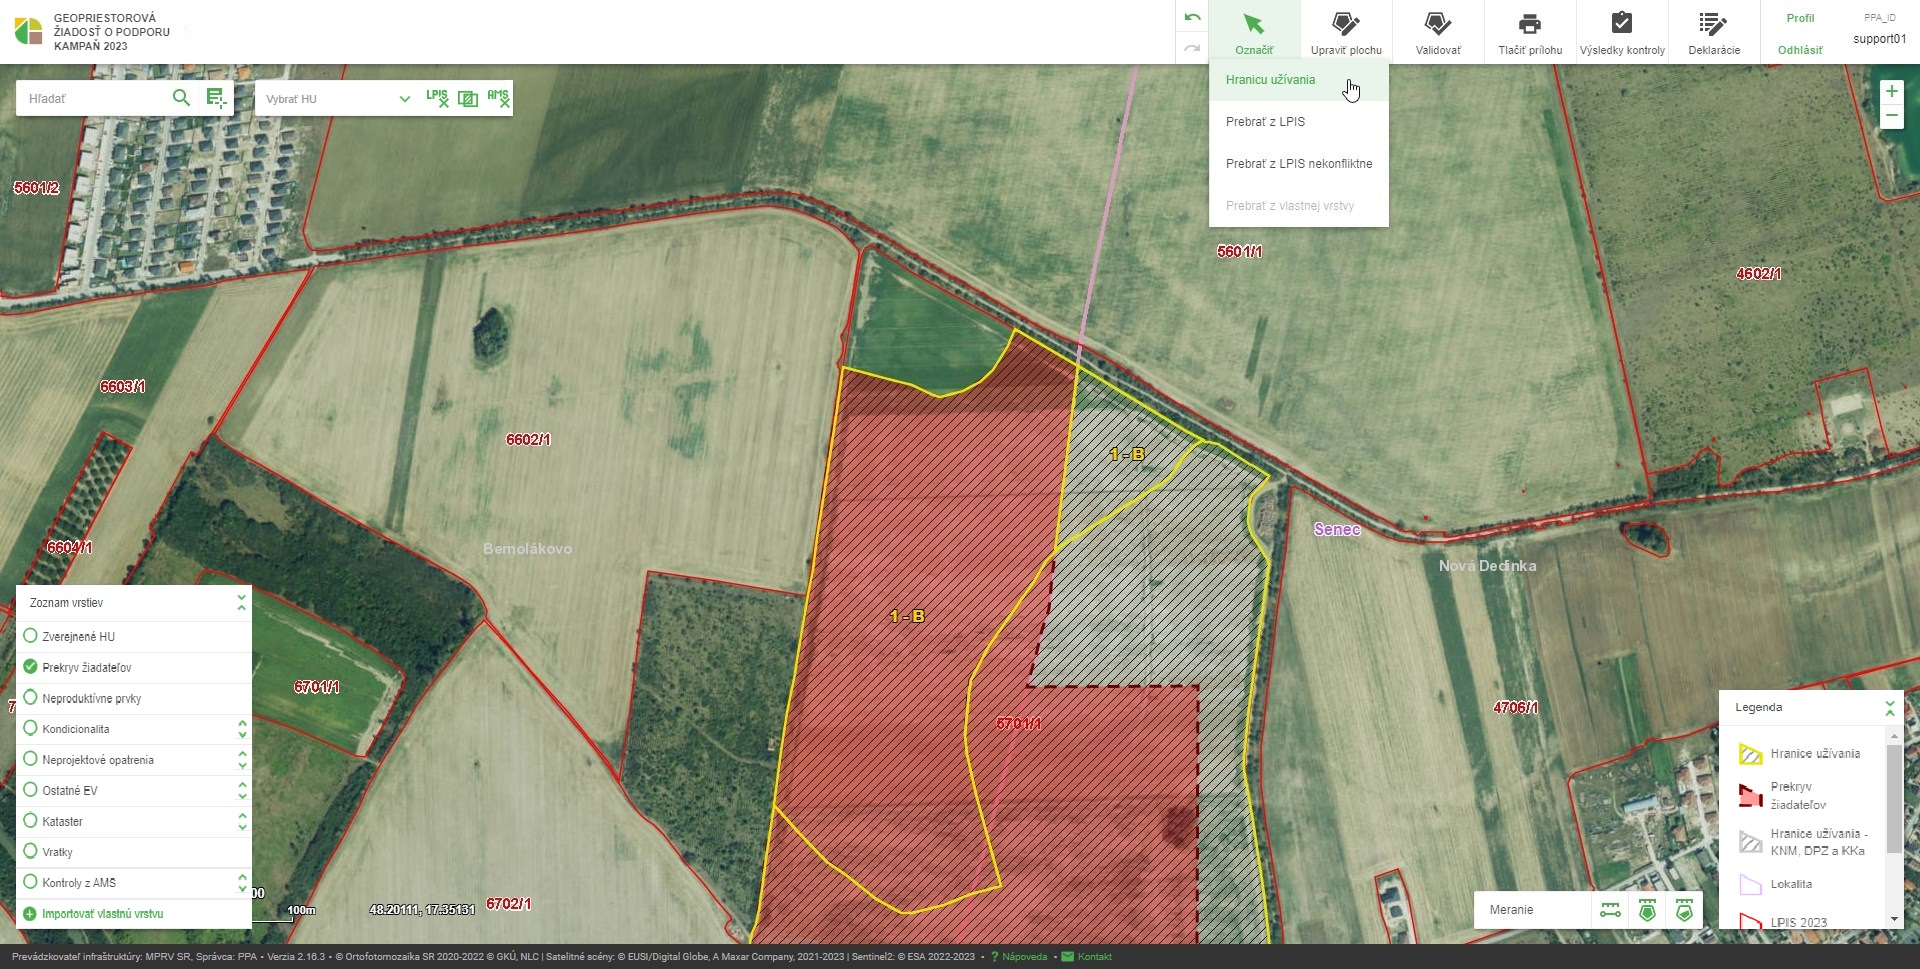The height and width of the screenshot is (969, 1920).
Task: Select Prebrať z LPIS menu option
Action: tap(1265, 122)
